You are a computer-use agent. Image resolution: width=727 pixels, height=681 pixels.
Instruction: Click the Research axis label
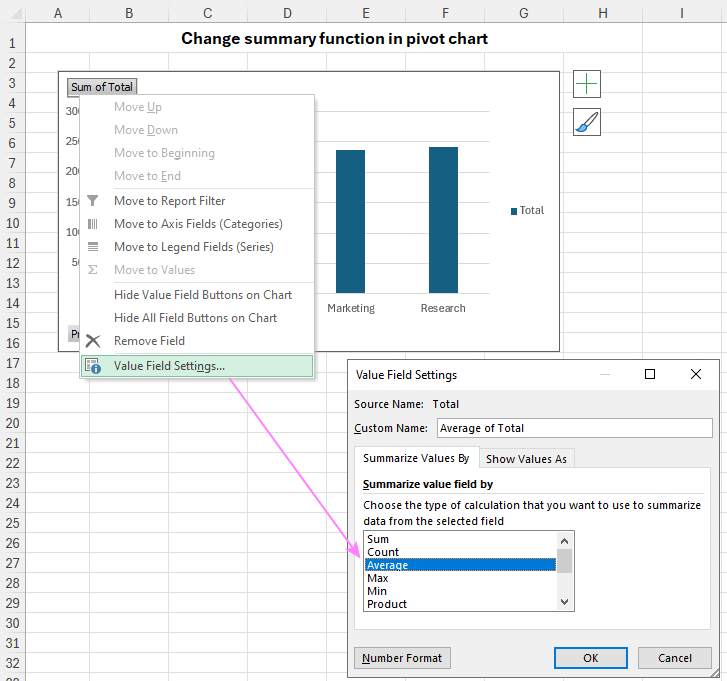click(x=443, y=308)
